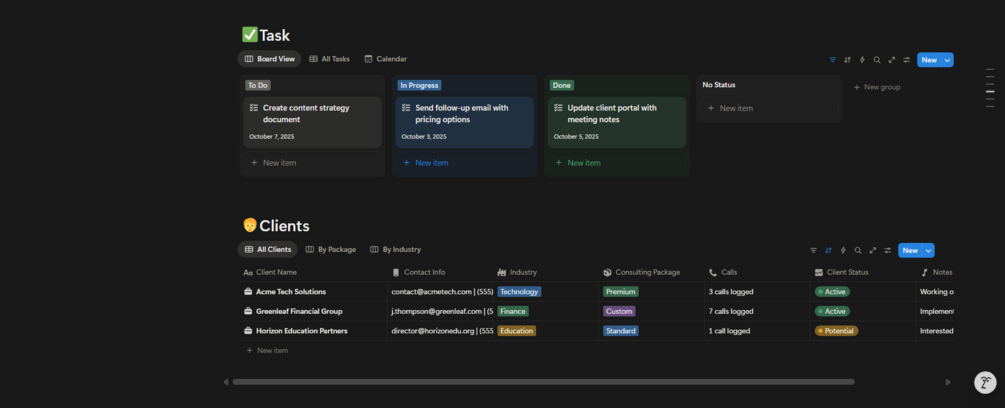The image size is (1005, 408).
Task: Open Calls column header menu
Action: [x=757, y=272]
